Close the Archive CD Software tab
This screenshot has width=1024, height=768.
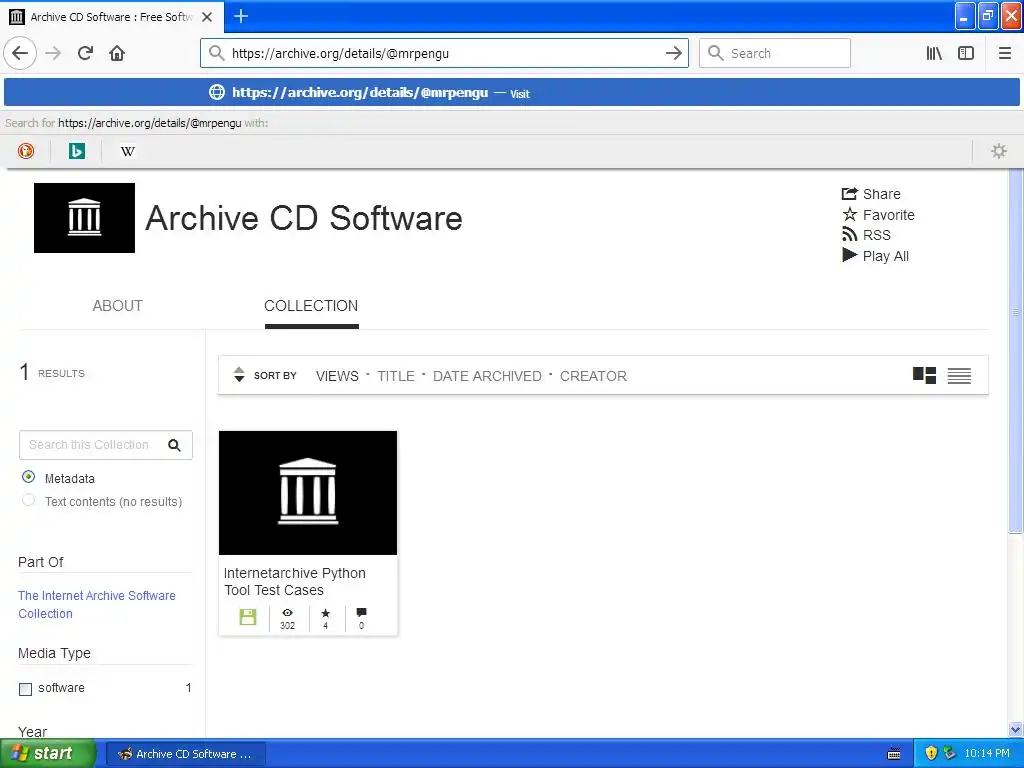tap(207, 17)
